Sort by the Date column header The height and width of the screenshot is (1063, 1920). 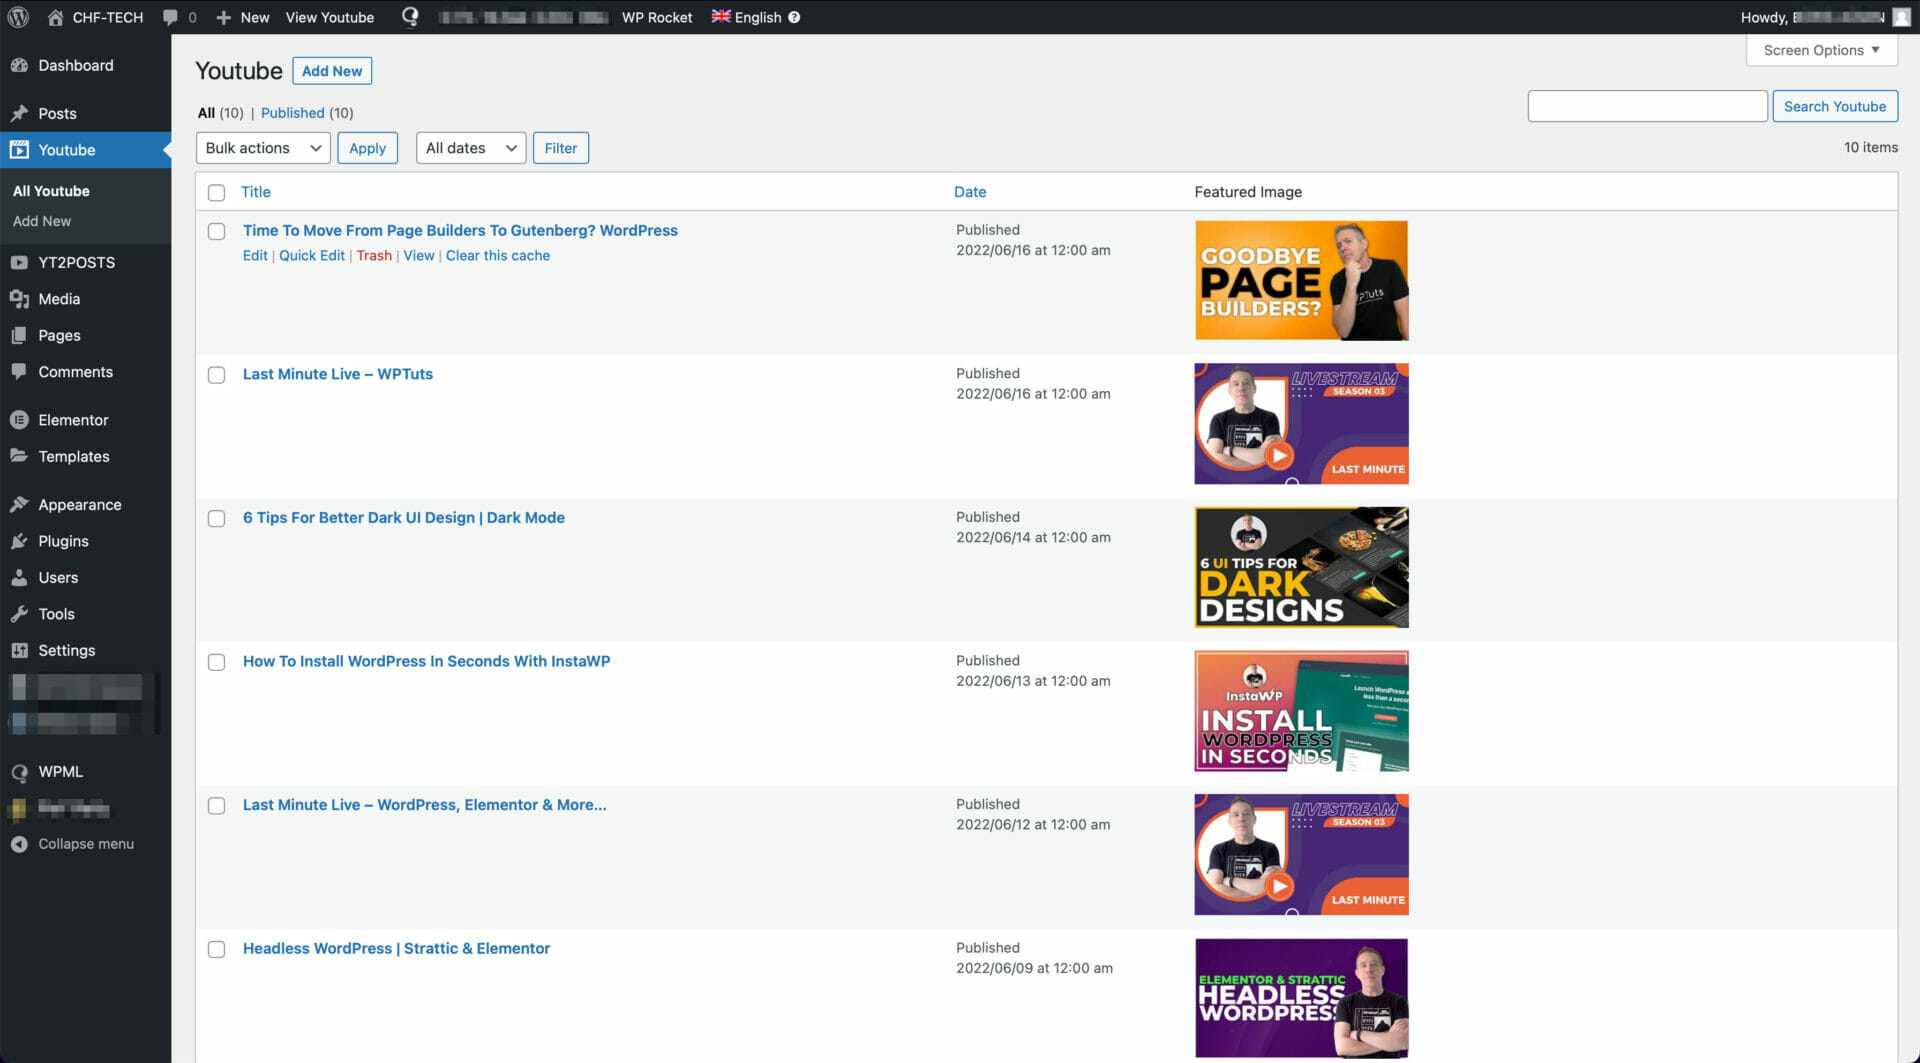970,192
